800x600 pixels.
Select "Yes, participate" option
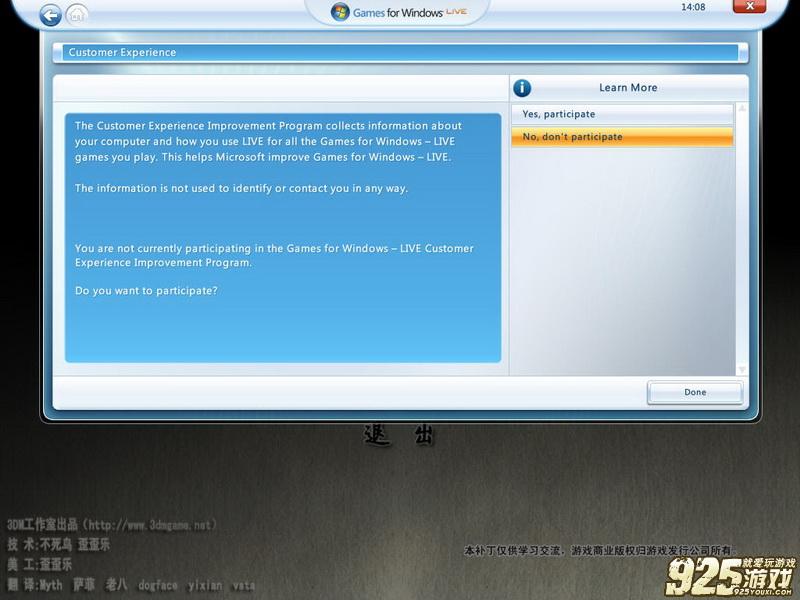click(x=622, y=114)
